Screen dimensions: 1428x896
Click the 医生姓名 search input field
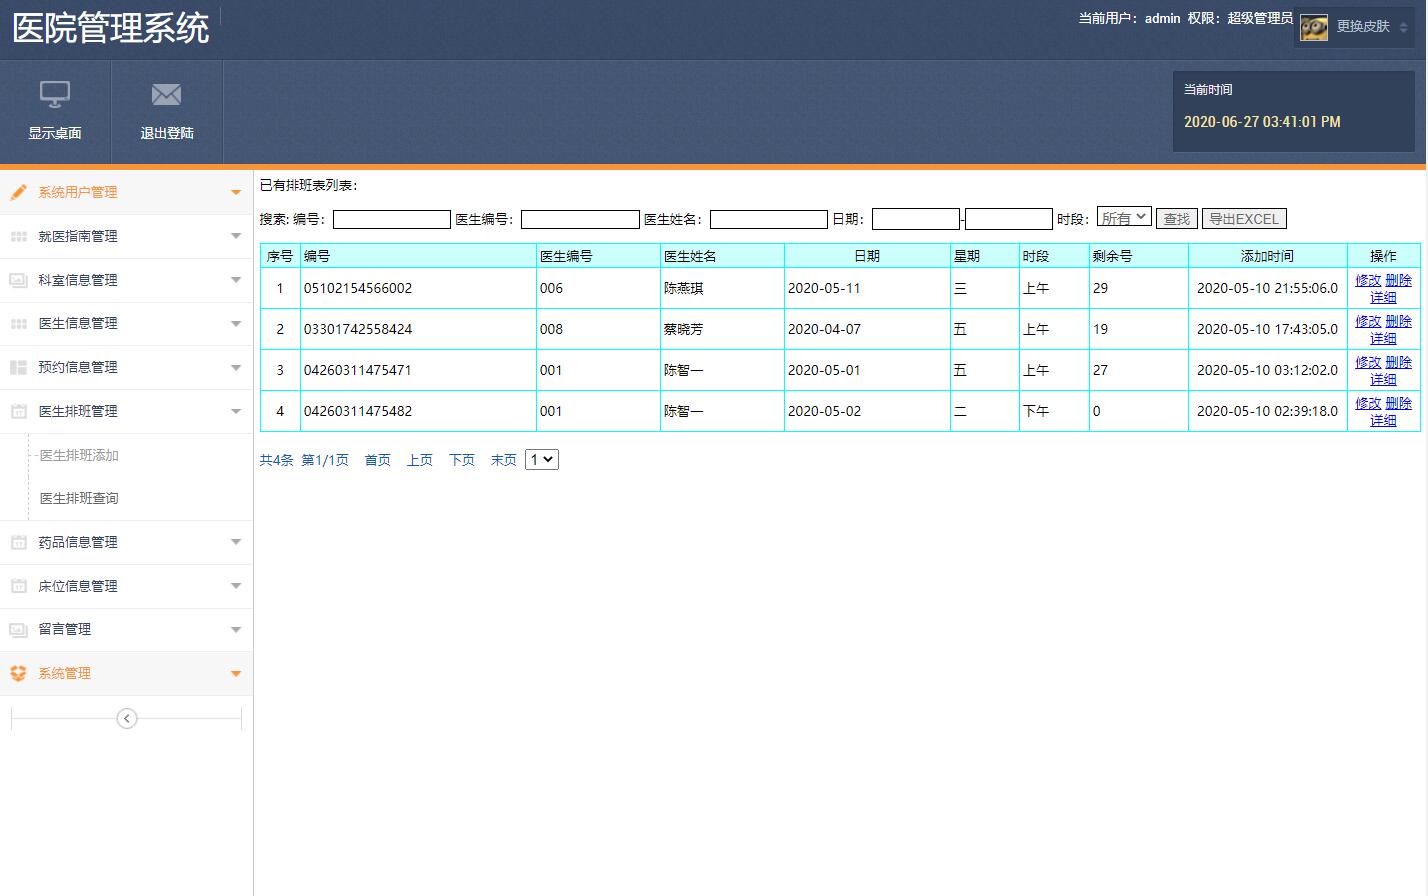[x=768, y=218]
